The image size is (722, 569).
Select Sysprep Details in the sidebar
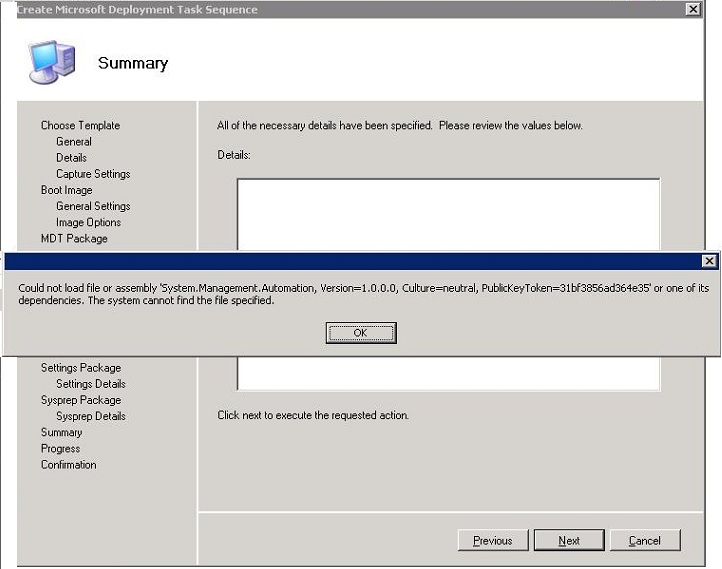[x=91, y=416]
